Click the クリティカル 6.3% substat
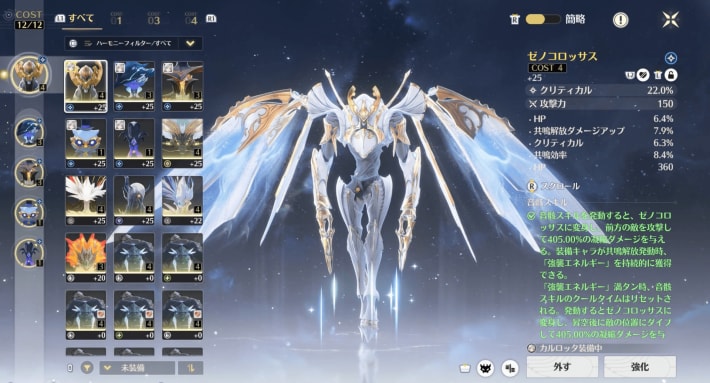The image size is (710, 383). click(x=601, y=143)
